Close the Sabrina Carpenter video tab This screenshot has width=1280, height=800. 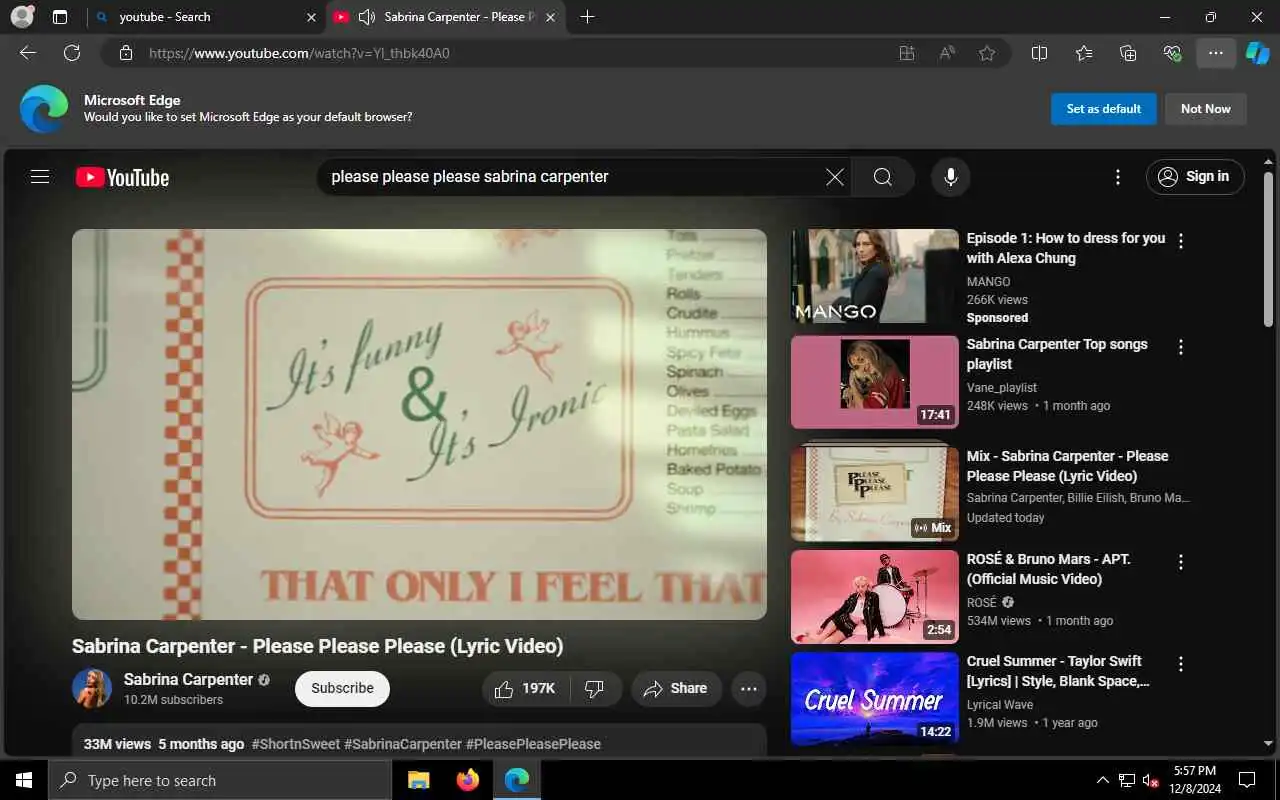[x=550, y=17]
